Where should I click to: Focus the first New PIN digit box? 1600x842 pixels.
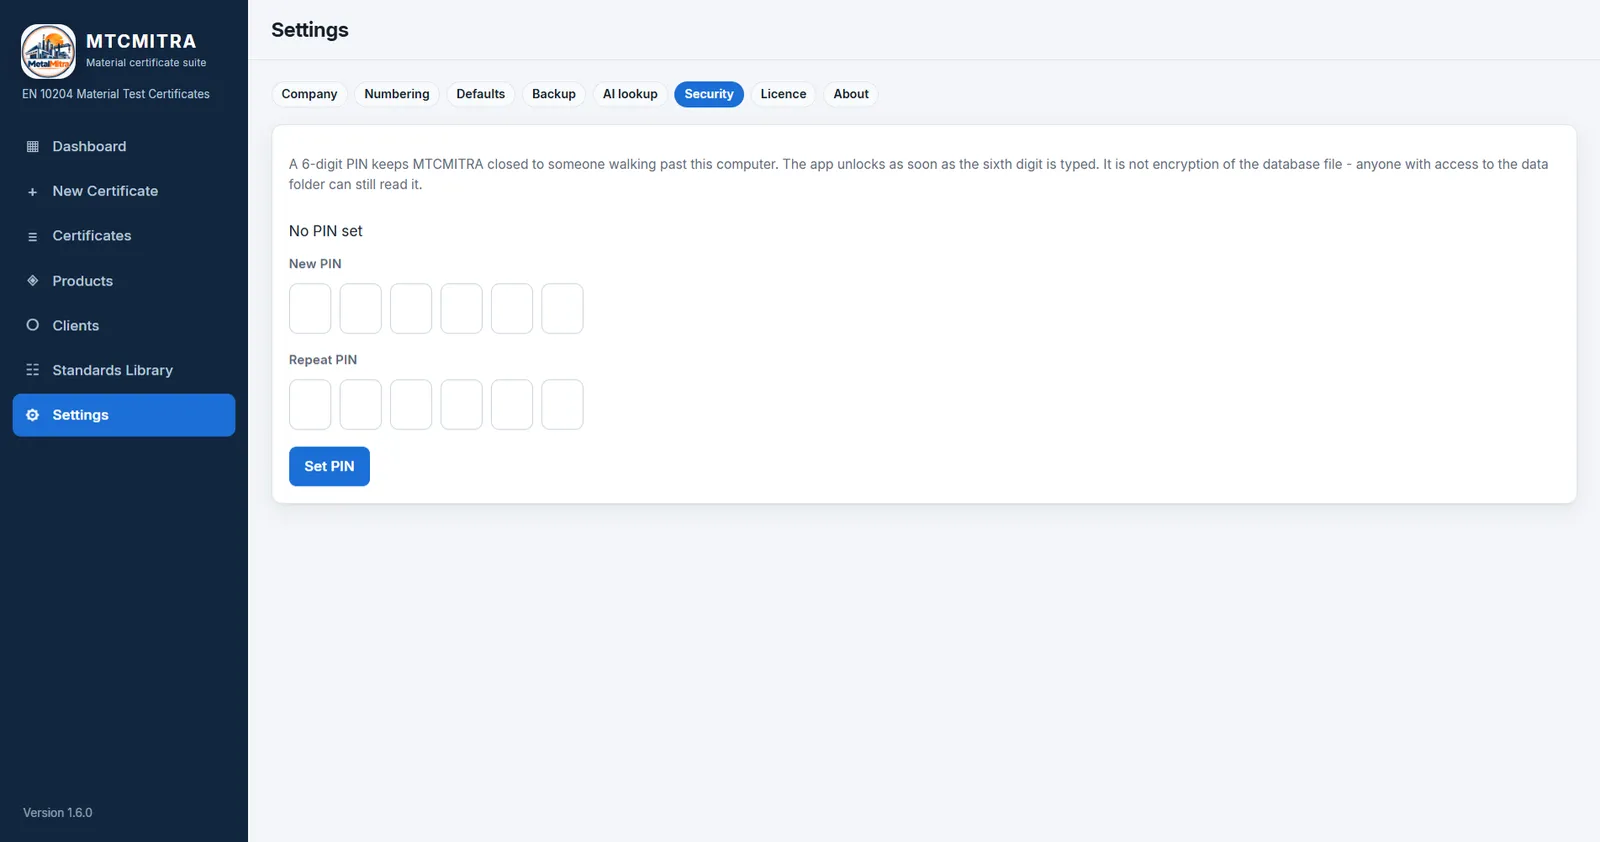(x=310, y=309)
